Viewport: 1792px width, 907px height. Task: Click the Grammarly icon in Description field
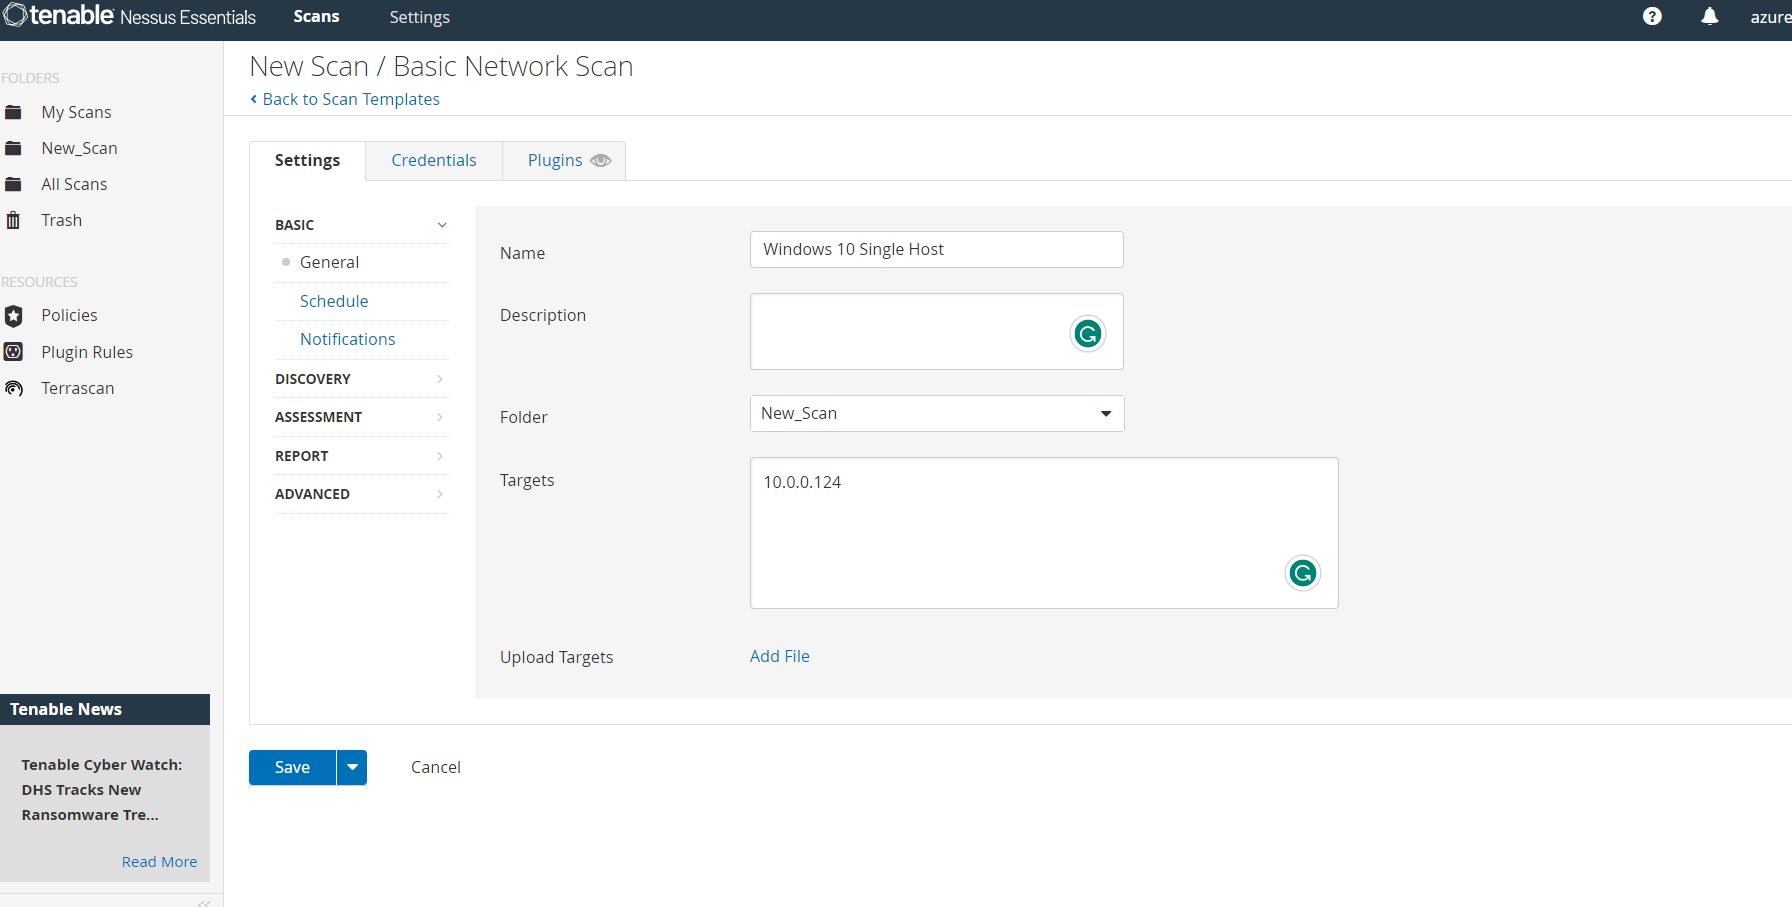[x=1087, y=333]
